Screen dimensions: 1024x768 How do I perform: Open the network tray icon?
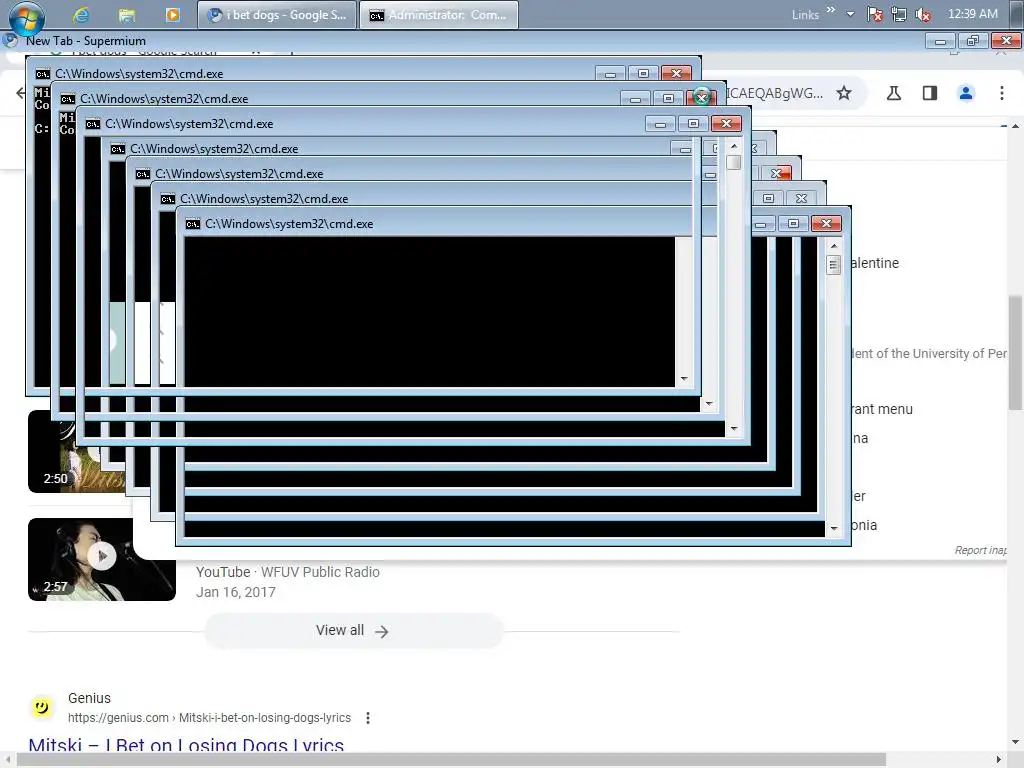(x=899, y=14)
